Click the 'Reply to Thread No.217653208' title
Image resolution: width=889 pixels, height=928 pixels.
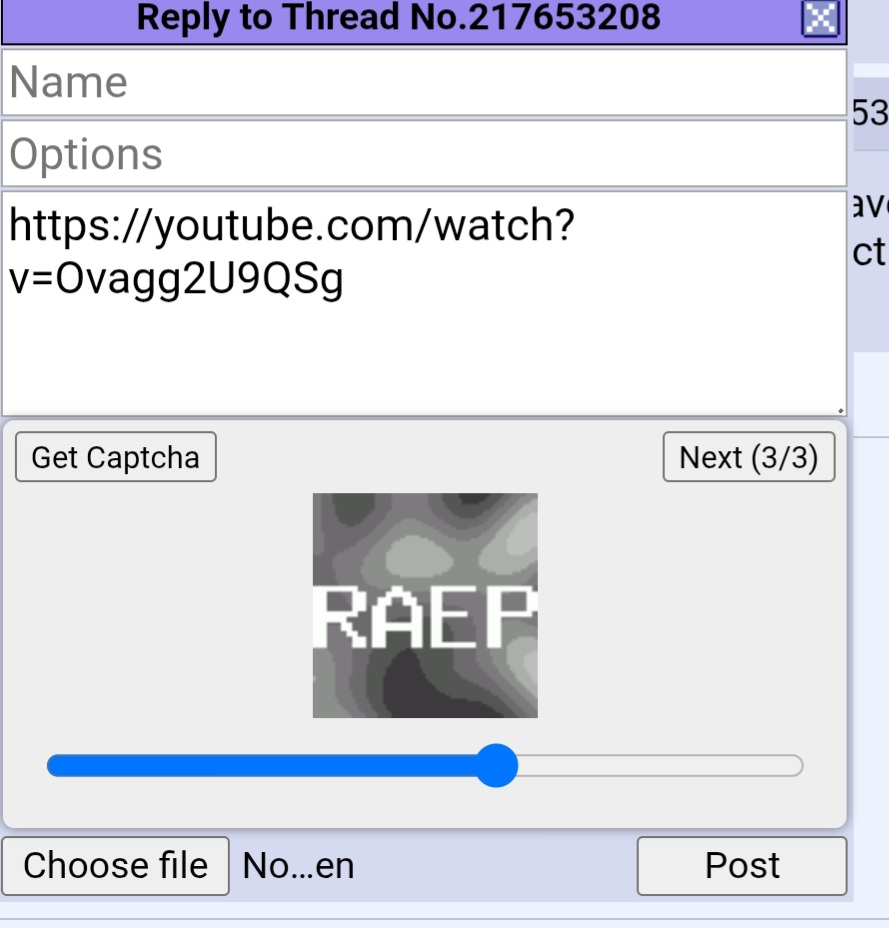click(x=398, y=17)
